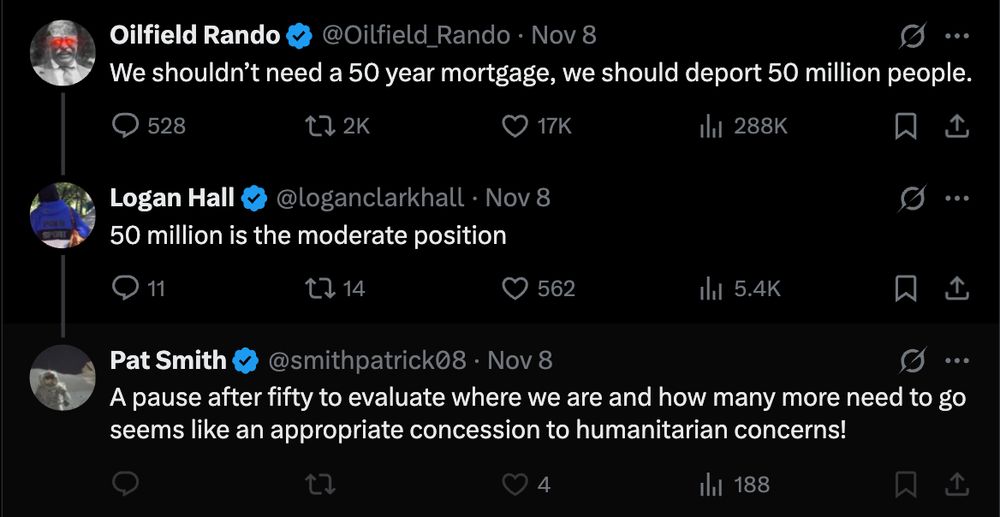Image resolution: width=1000 pixels, height=517 pixels.
Task: Share Oilfield Rando's tweet
Action: click(x=955, y=126)
